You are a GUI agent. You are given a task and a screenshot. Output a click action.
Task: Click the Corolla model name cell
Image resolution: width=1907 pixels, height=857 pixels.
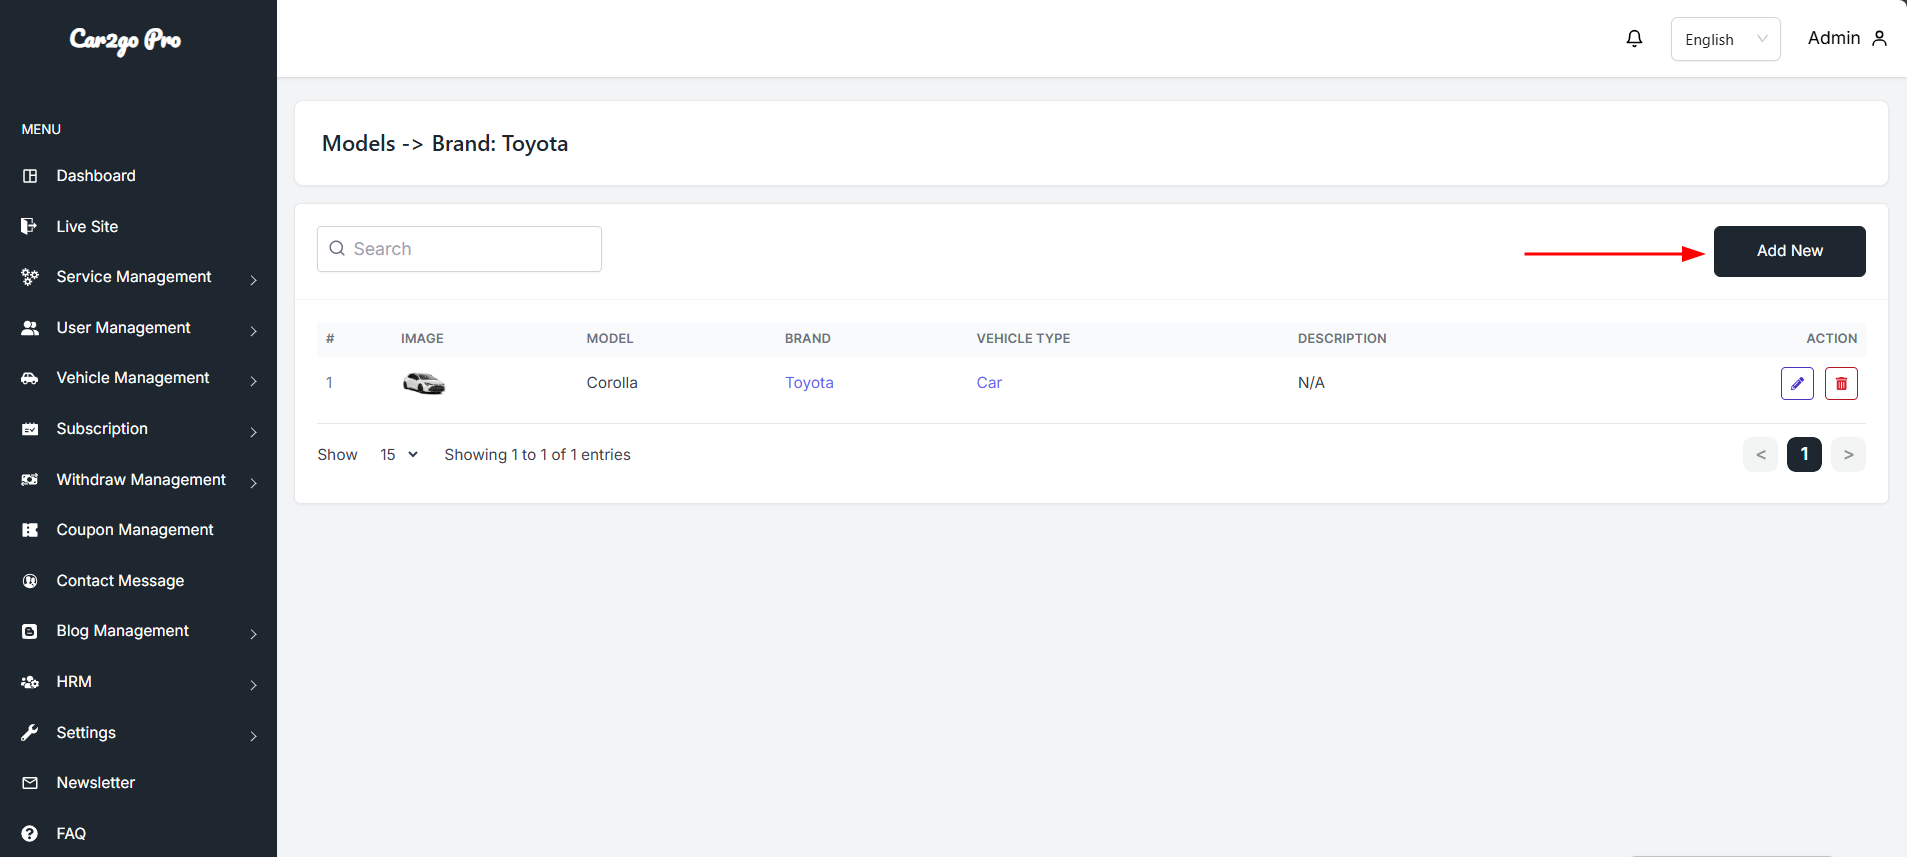click(612, 383)
